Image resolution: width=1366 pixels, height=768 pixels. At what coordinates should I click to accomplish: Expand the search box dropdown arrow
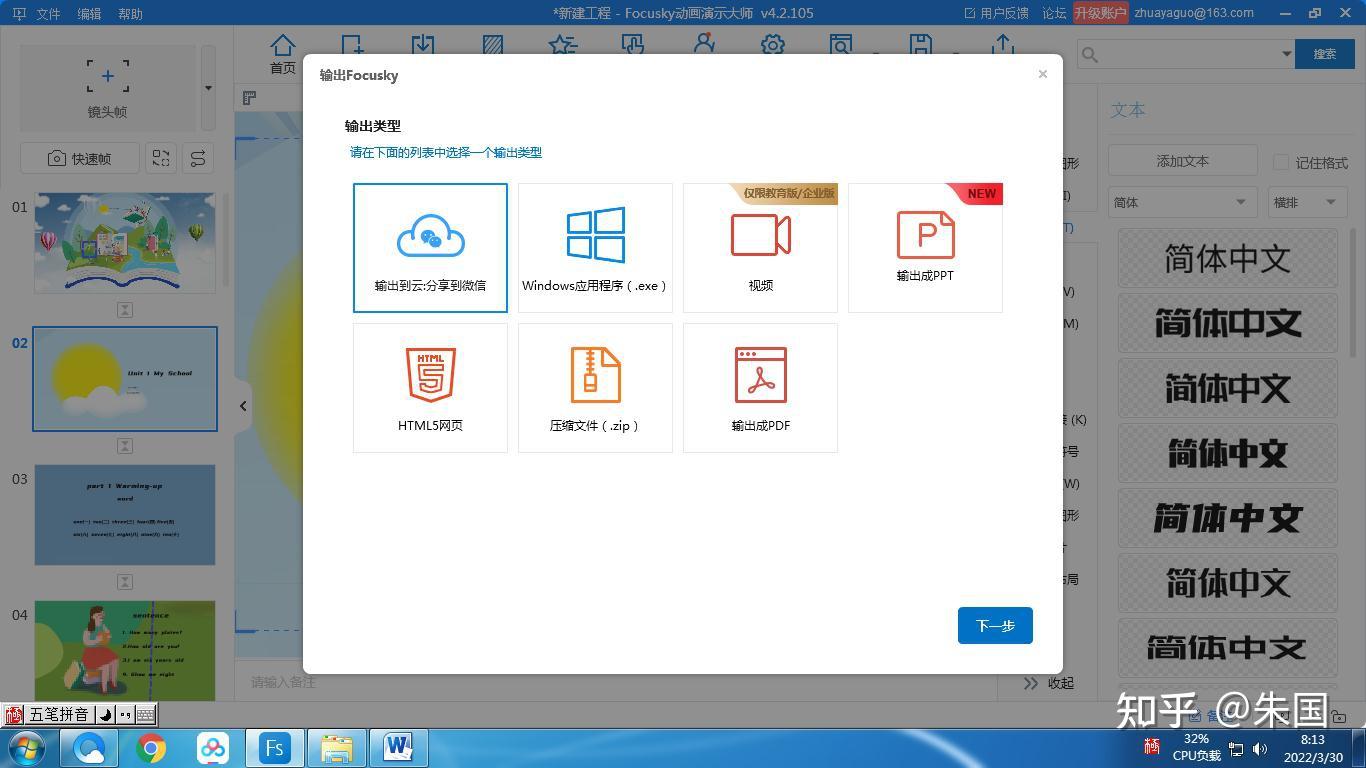click(x=1287, y=54)
